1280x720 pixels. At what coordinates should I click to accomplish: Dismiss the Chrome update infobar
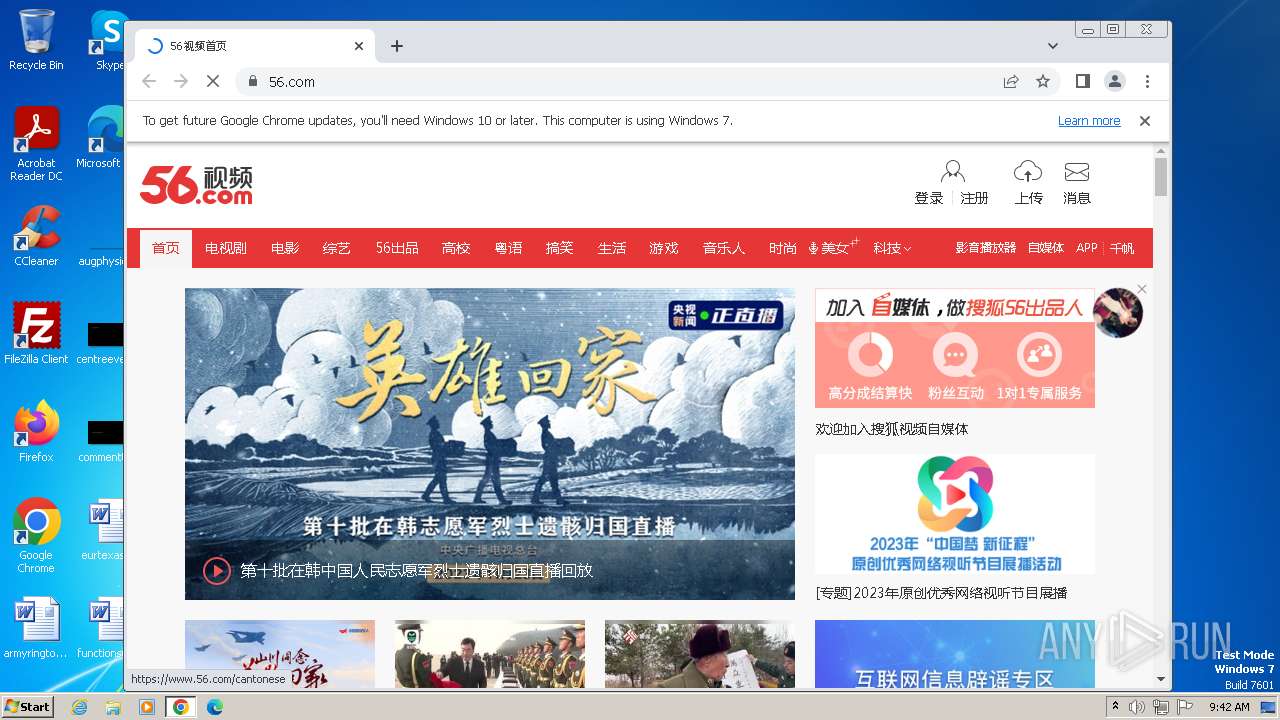1145,120
